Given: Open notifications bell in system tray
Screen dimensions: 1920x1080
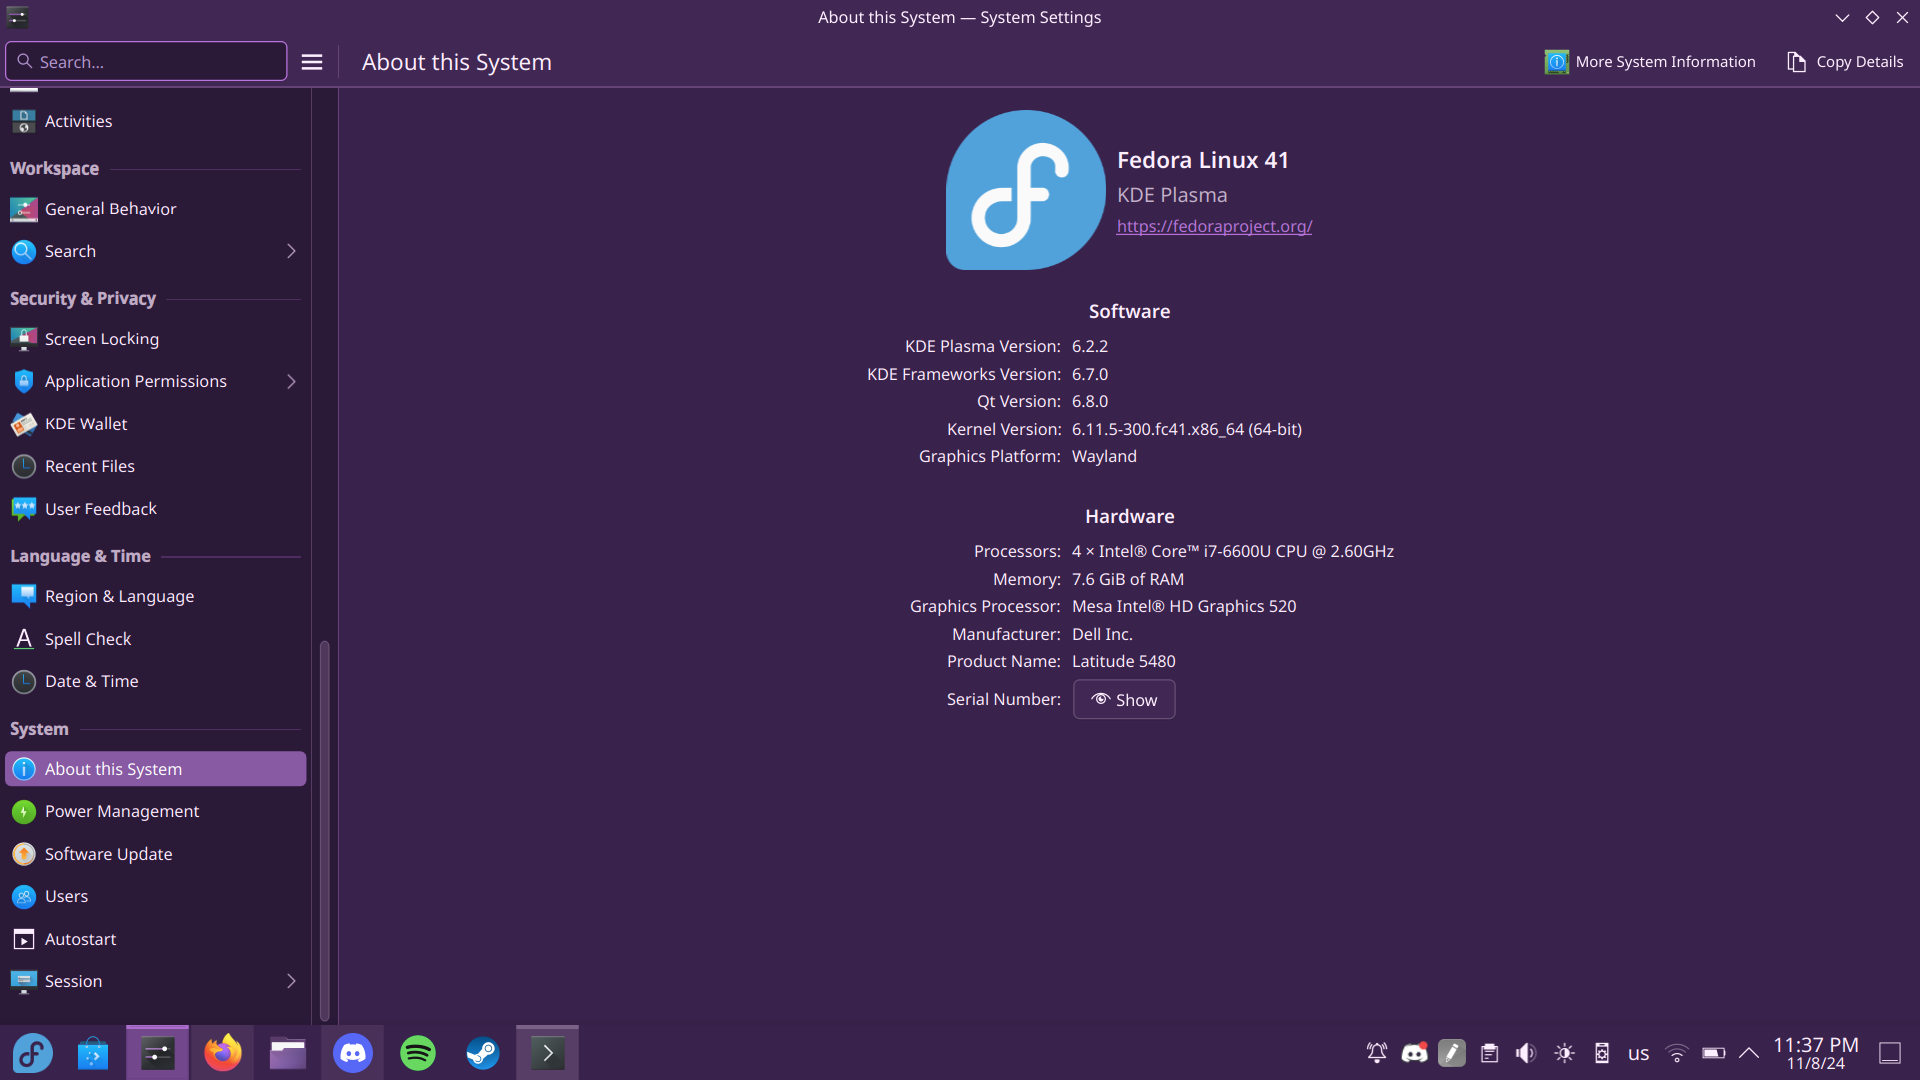Looking at the screenshot, I should (x=1377, y=1053).
